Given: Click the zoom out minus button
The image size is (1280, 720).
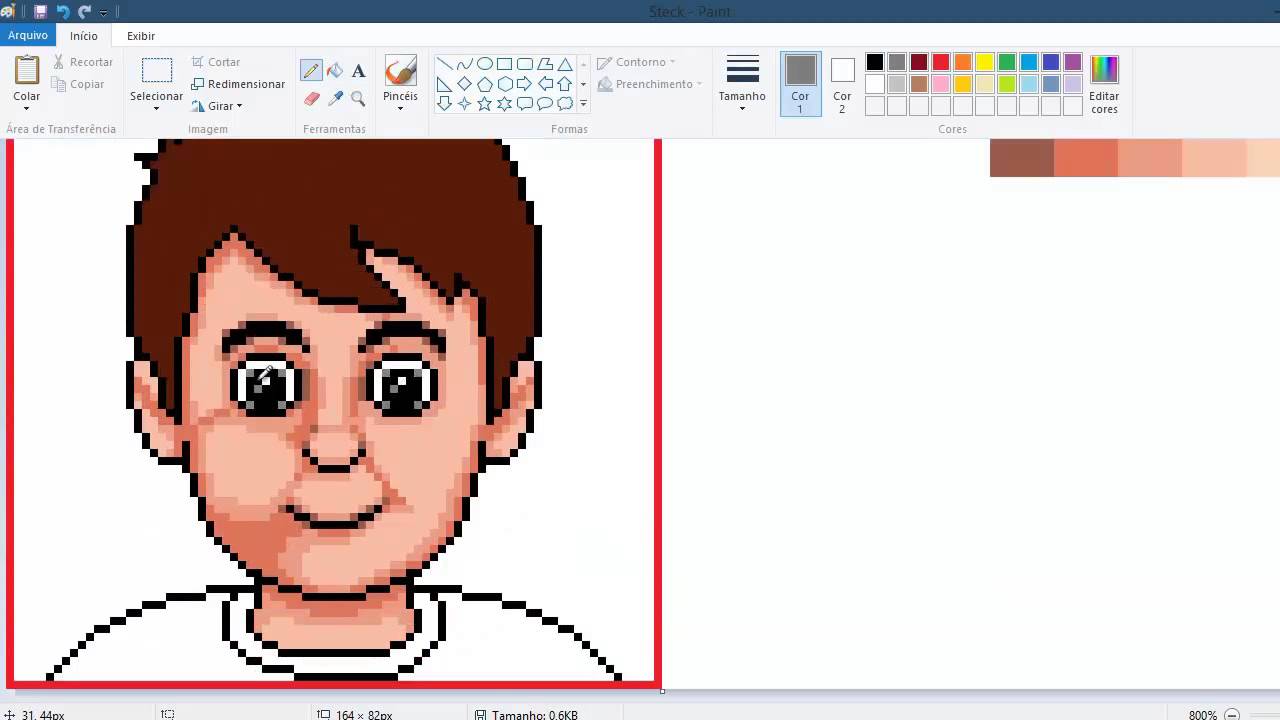Looking at the screenshot, I should click(x=1232, y=714).
